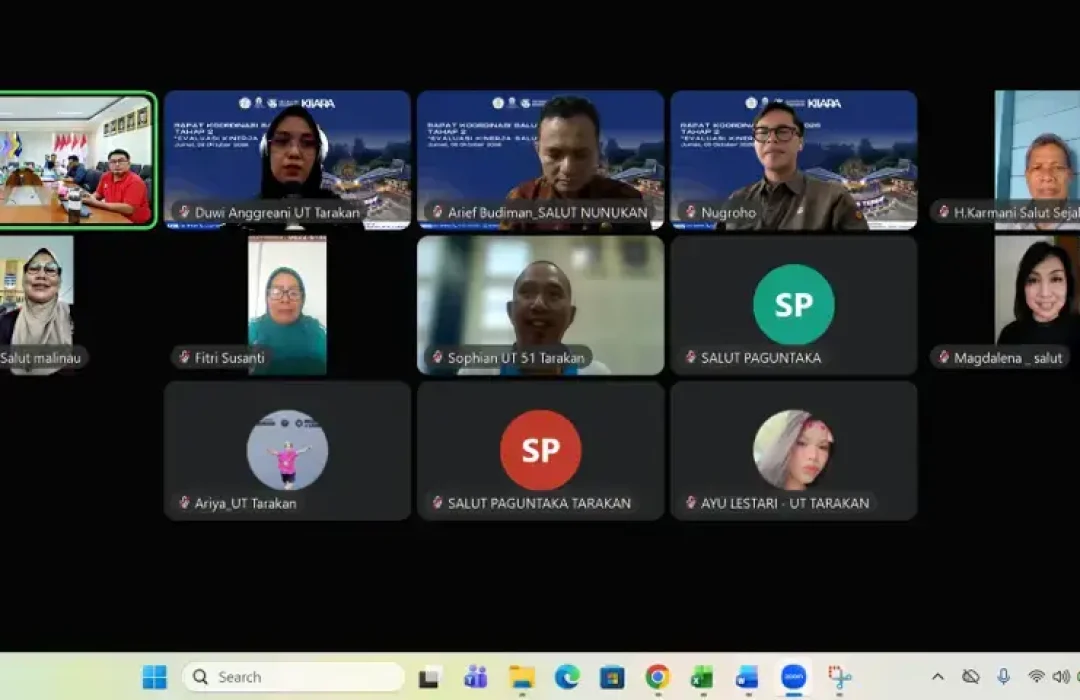1080x700 pixels.
Task: Click muted mic icon beside Arief Budiman
Action: [437, 212]
